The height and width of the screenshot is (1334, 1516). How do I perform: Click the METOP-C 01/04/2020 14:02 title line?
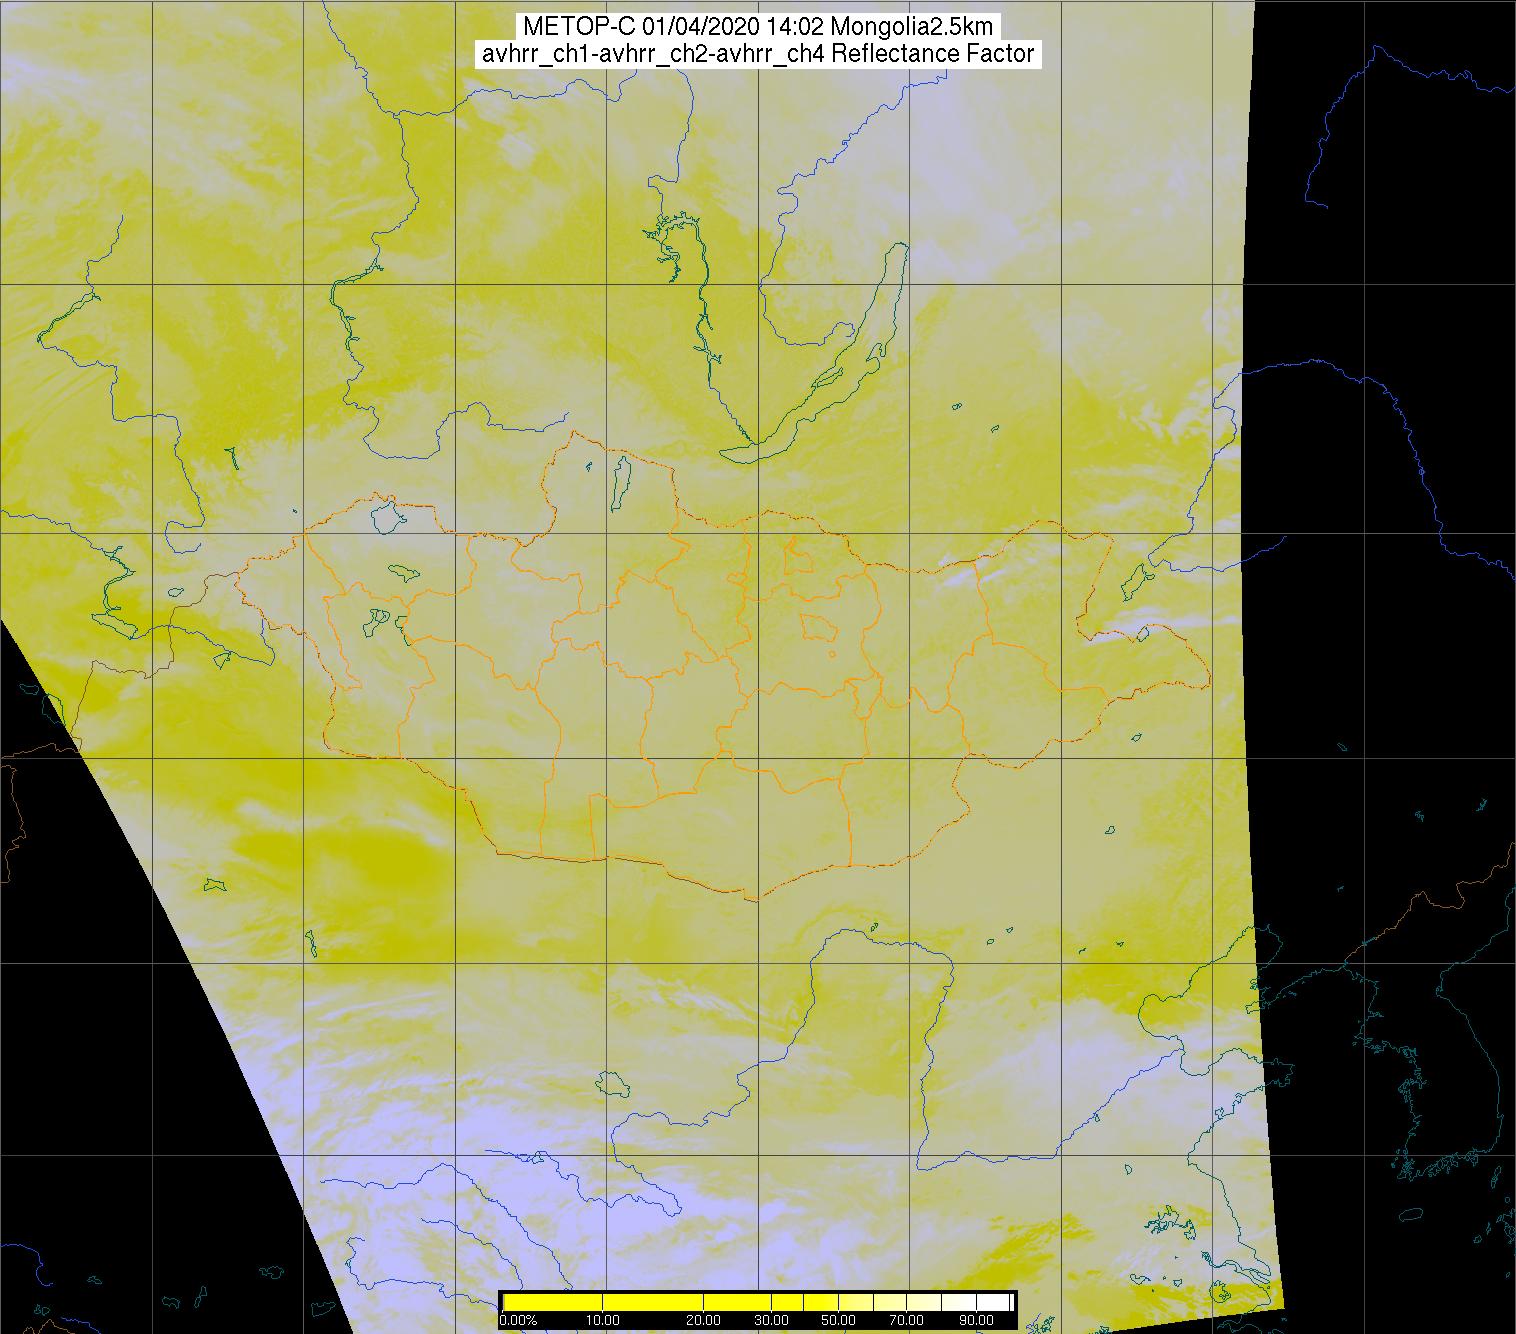(x=758, y=27)
